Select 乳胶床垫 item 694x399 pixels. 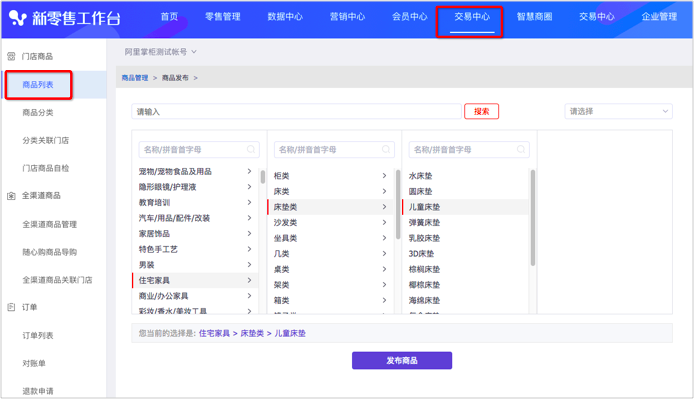[x=424, y=238]
